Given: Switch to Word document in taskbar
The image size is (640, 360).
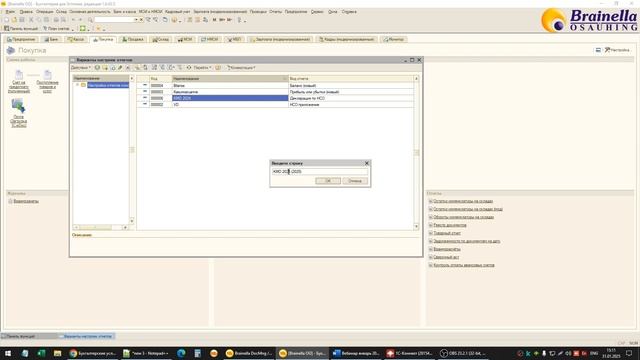Looking at the screenshot, I should pyautogui.click(x=356, y=353).
